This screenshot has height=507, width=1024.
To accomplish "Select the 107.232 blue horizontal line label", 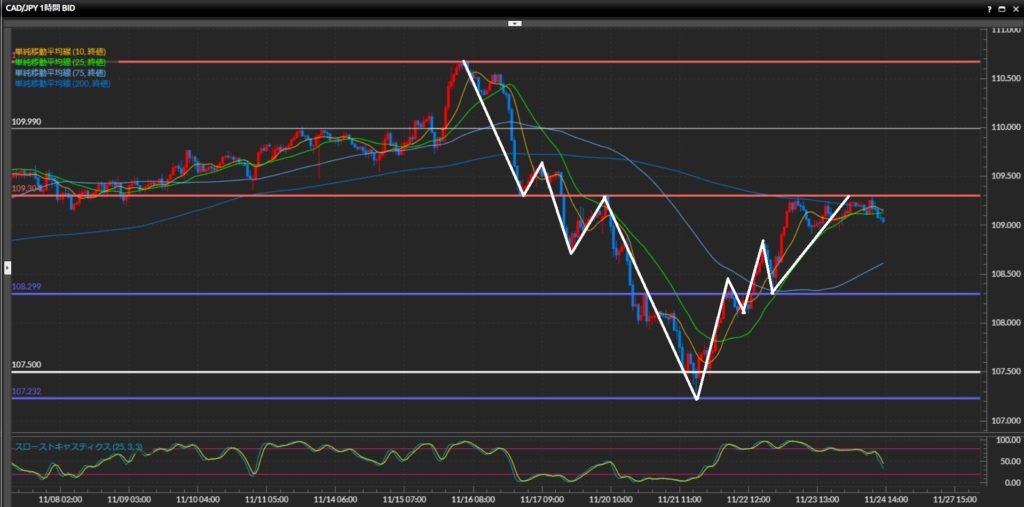I will tap(26, 391).
